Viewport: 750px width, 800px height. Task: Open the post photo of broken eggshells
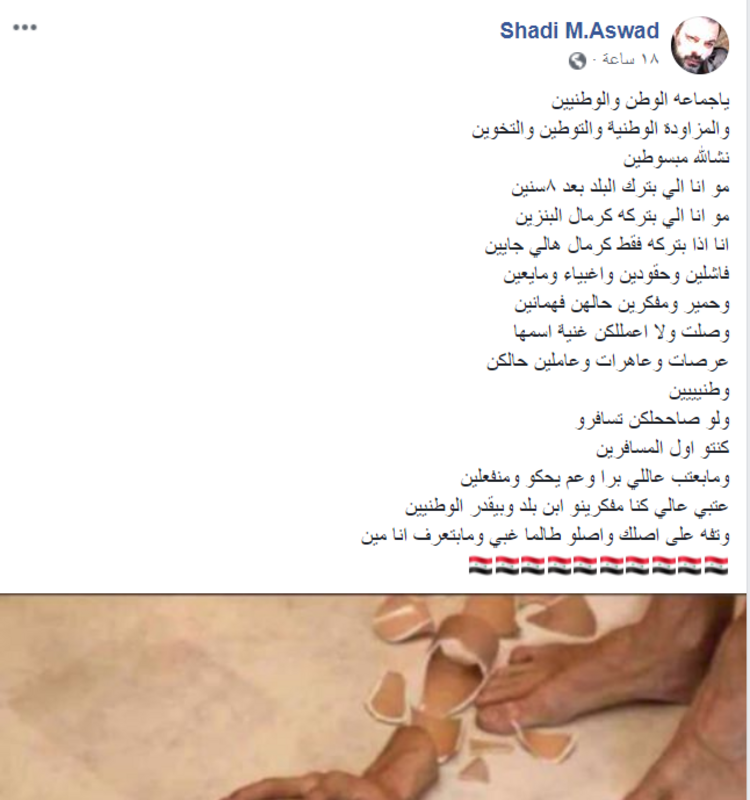point(373,696)
